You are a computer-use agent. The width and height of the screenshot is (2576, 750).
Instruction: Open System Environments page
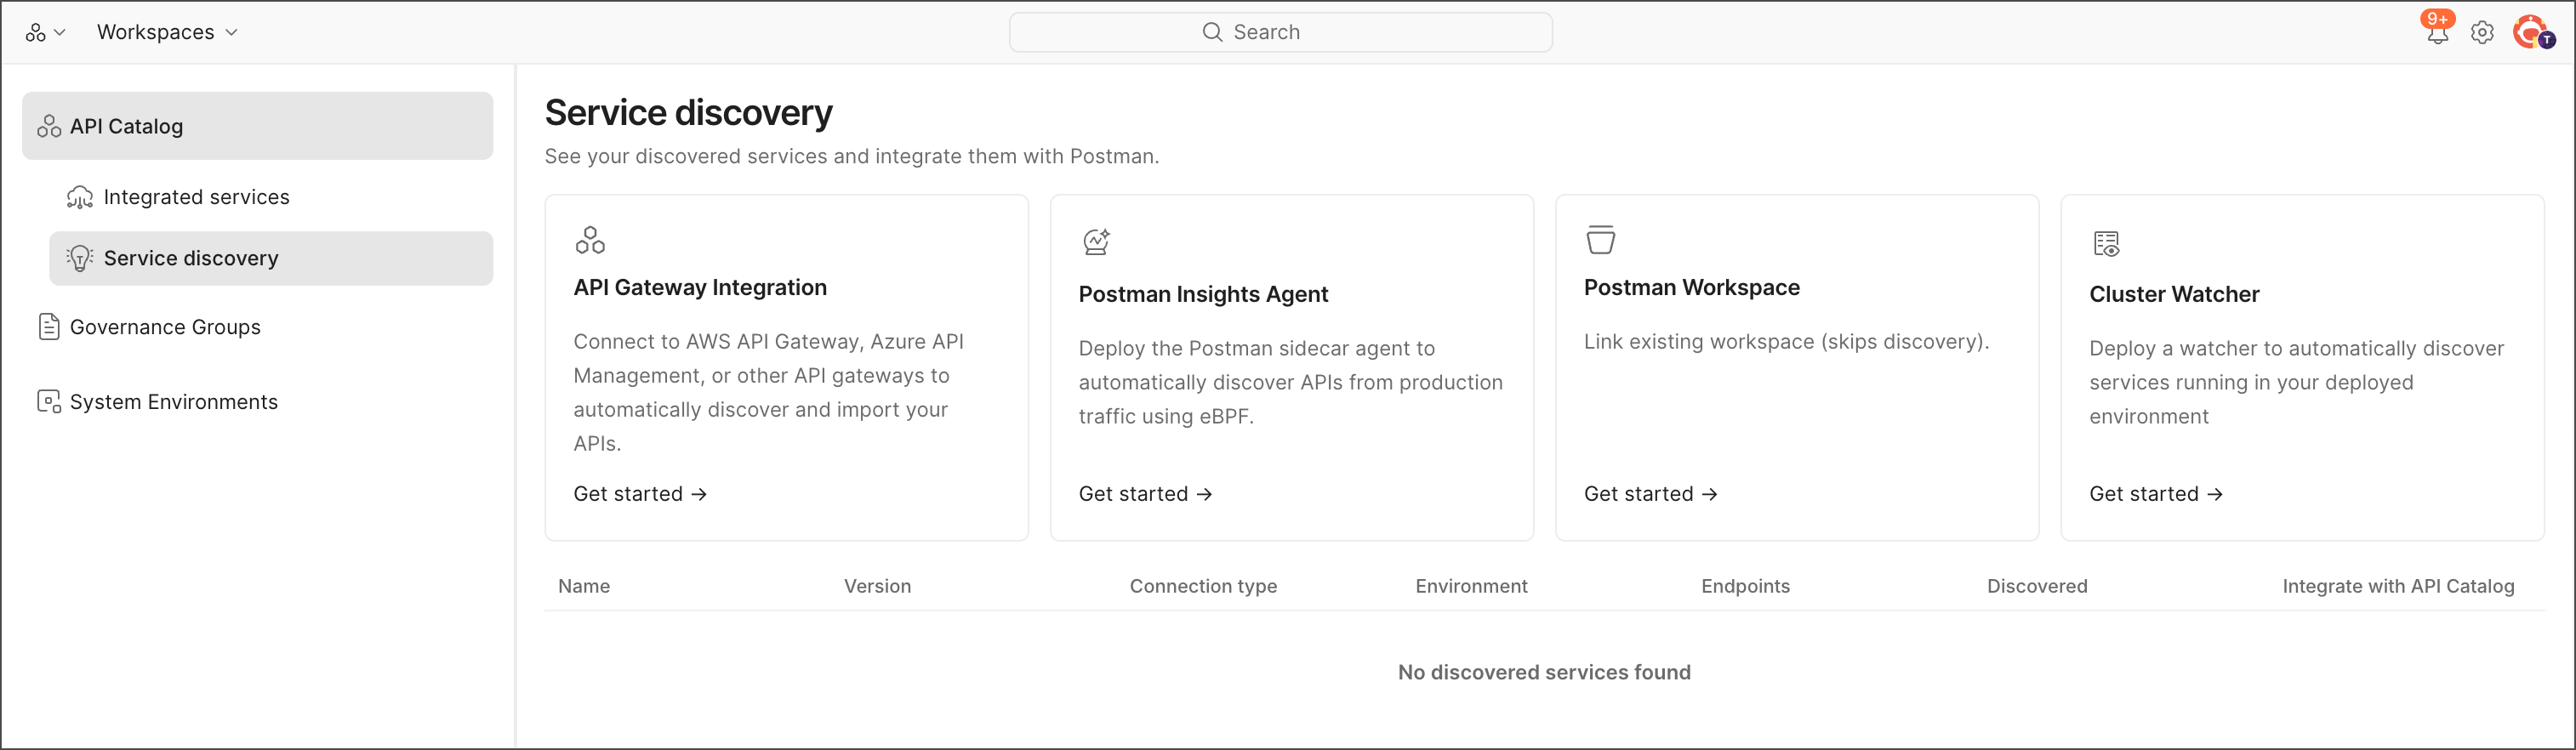click(173, 402)
